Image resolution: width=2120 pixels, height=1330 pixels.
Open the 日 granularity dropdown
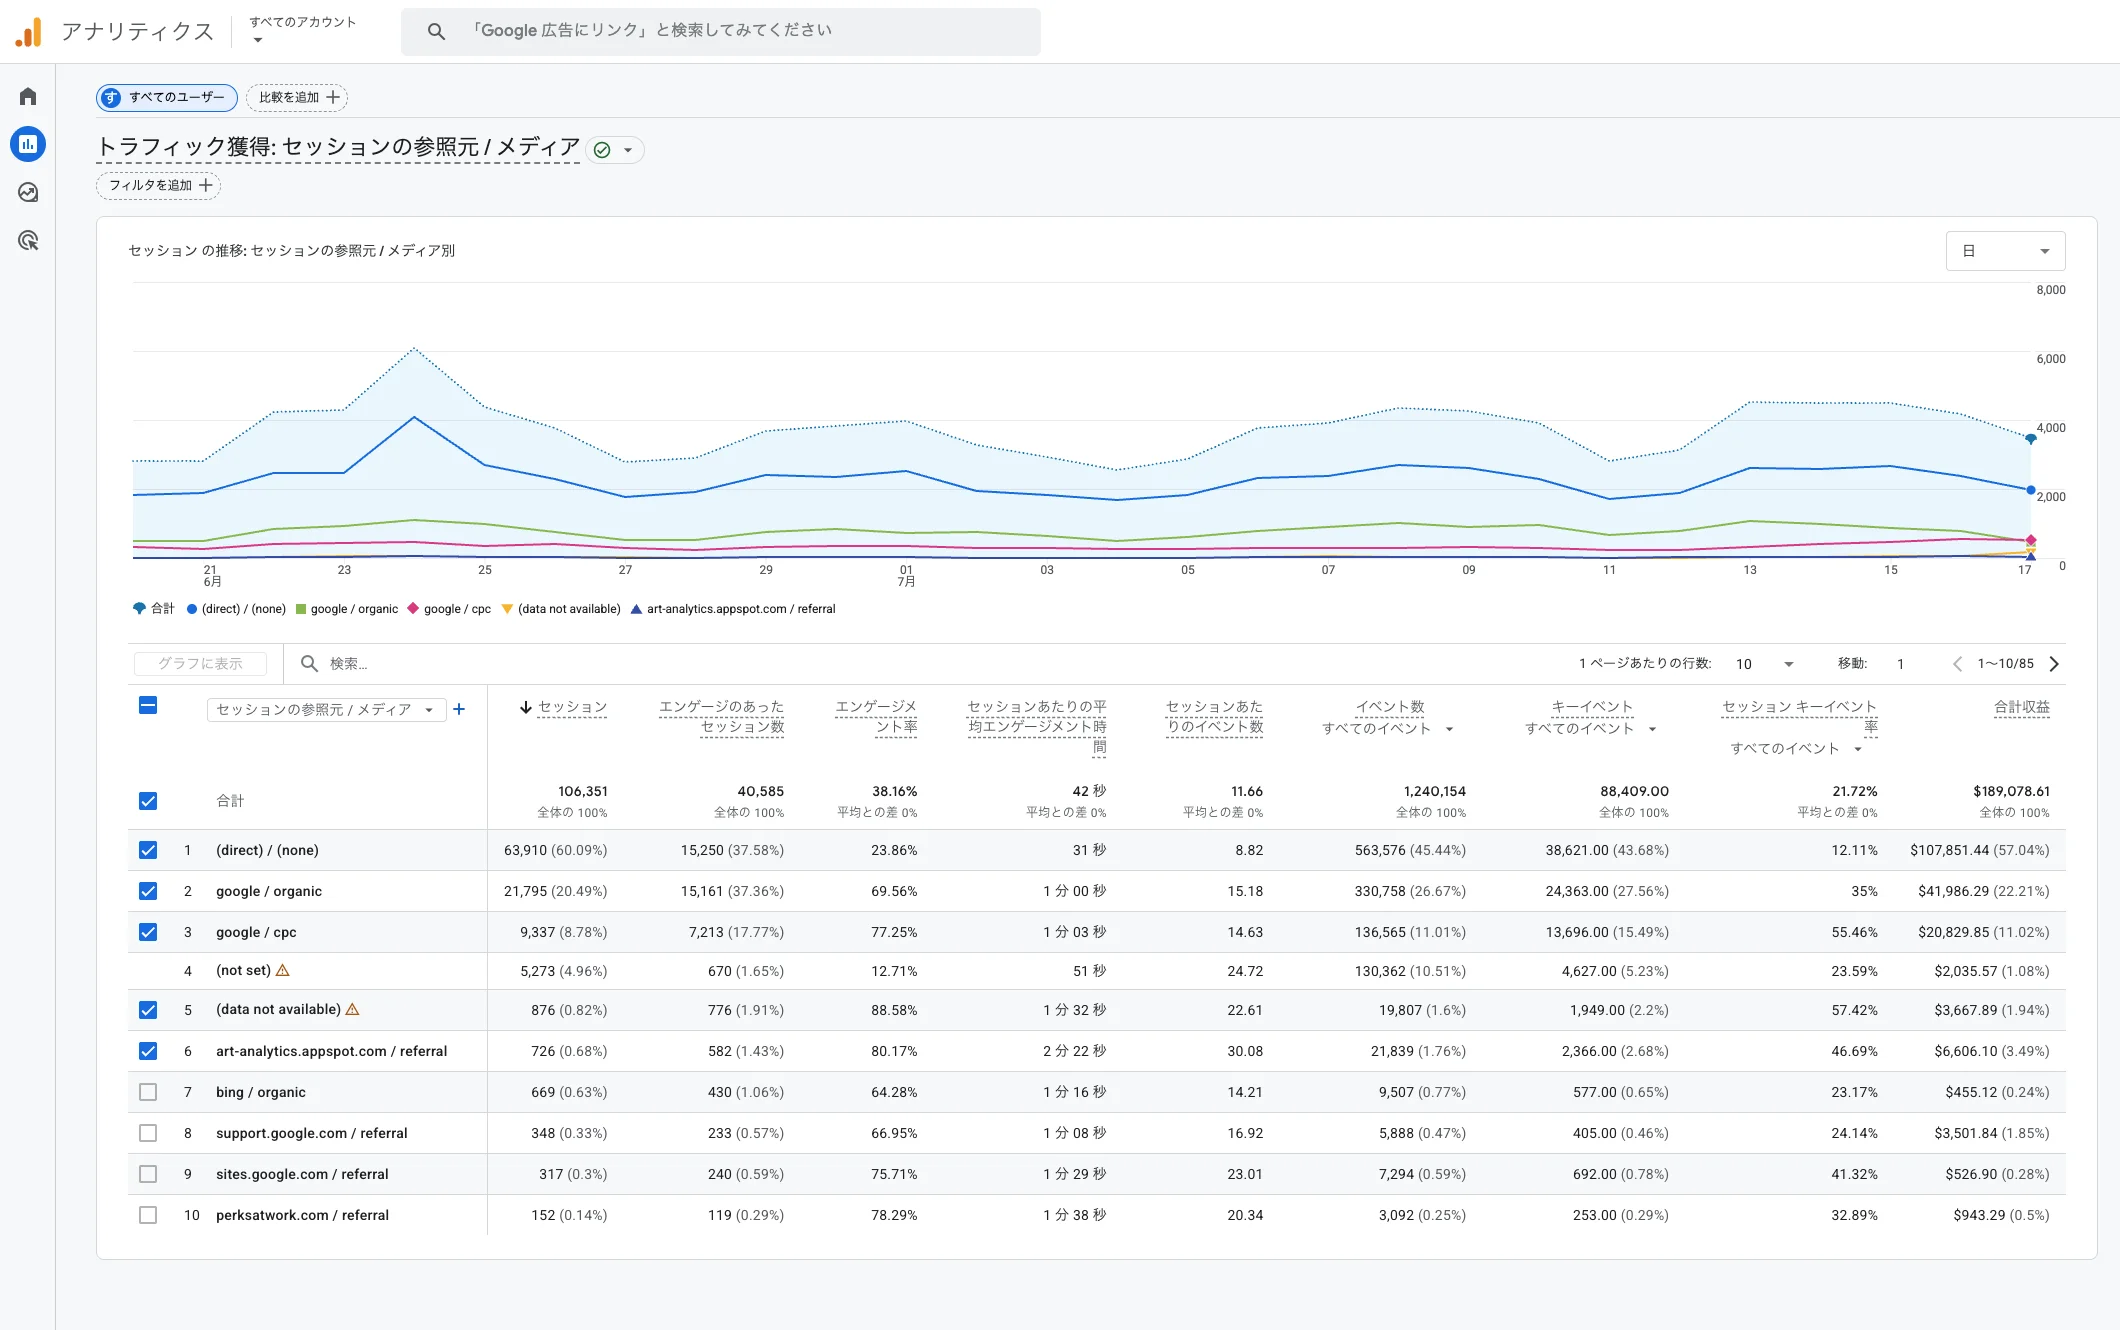click(x=2005, y=251)
